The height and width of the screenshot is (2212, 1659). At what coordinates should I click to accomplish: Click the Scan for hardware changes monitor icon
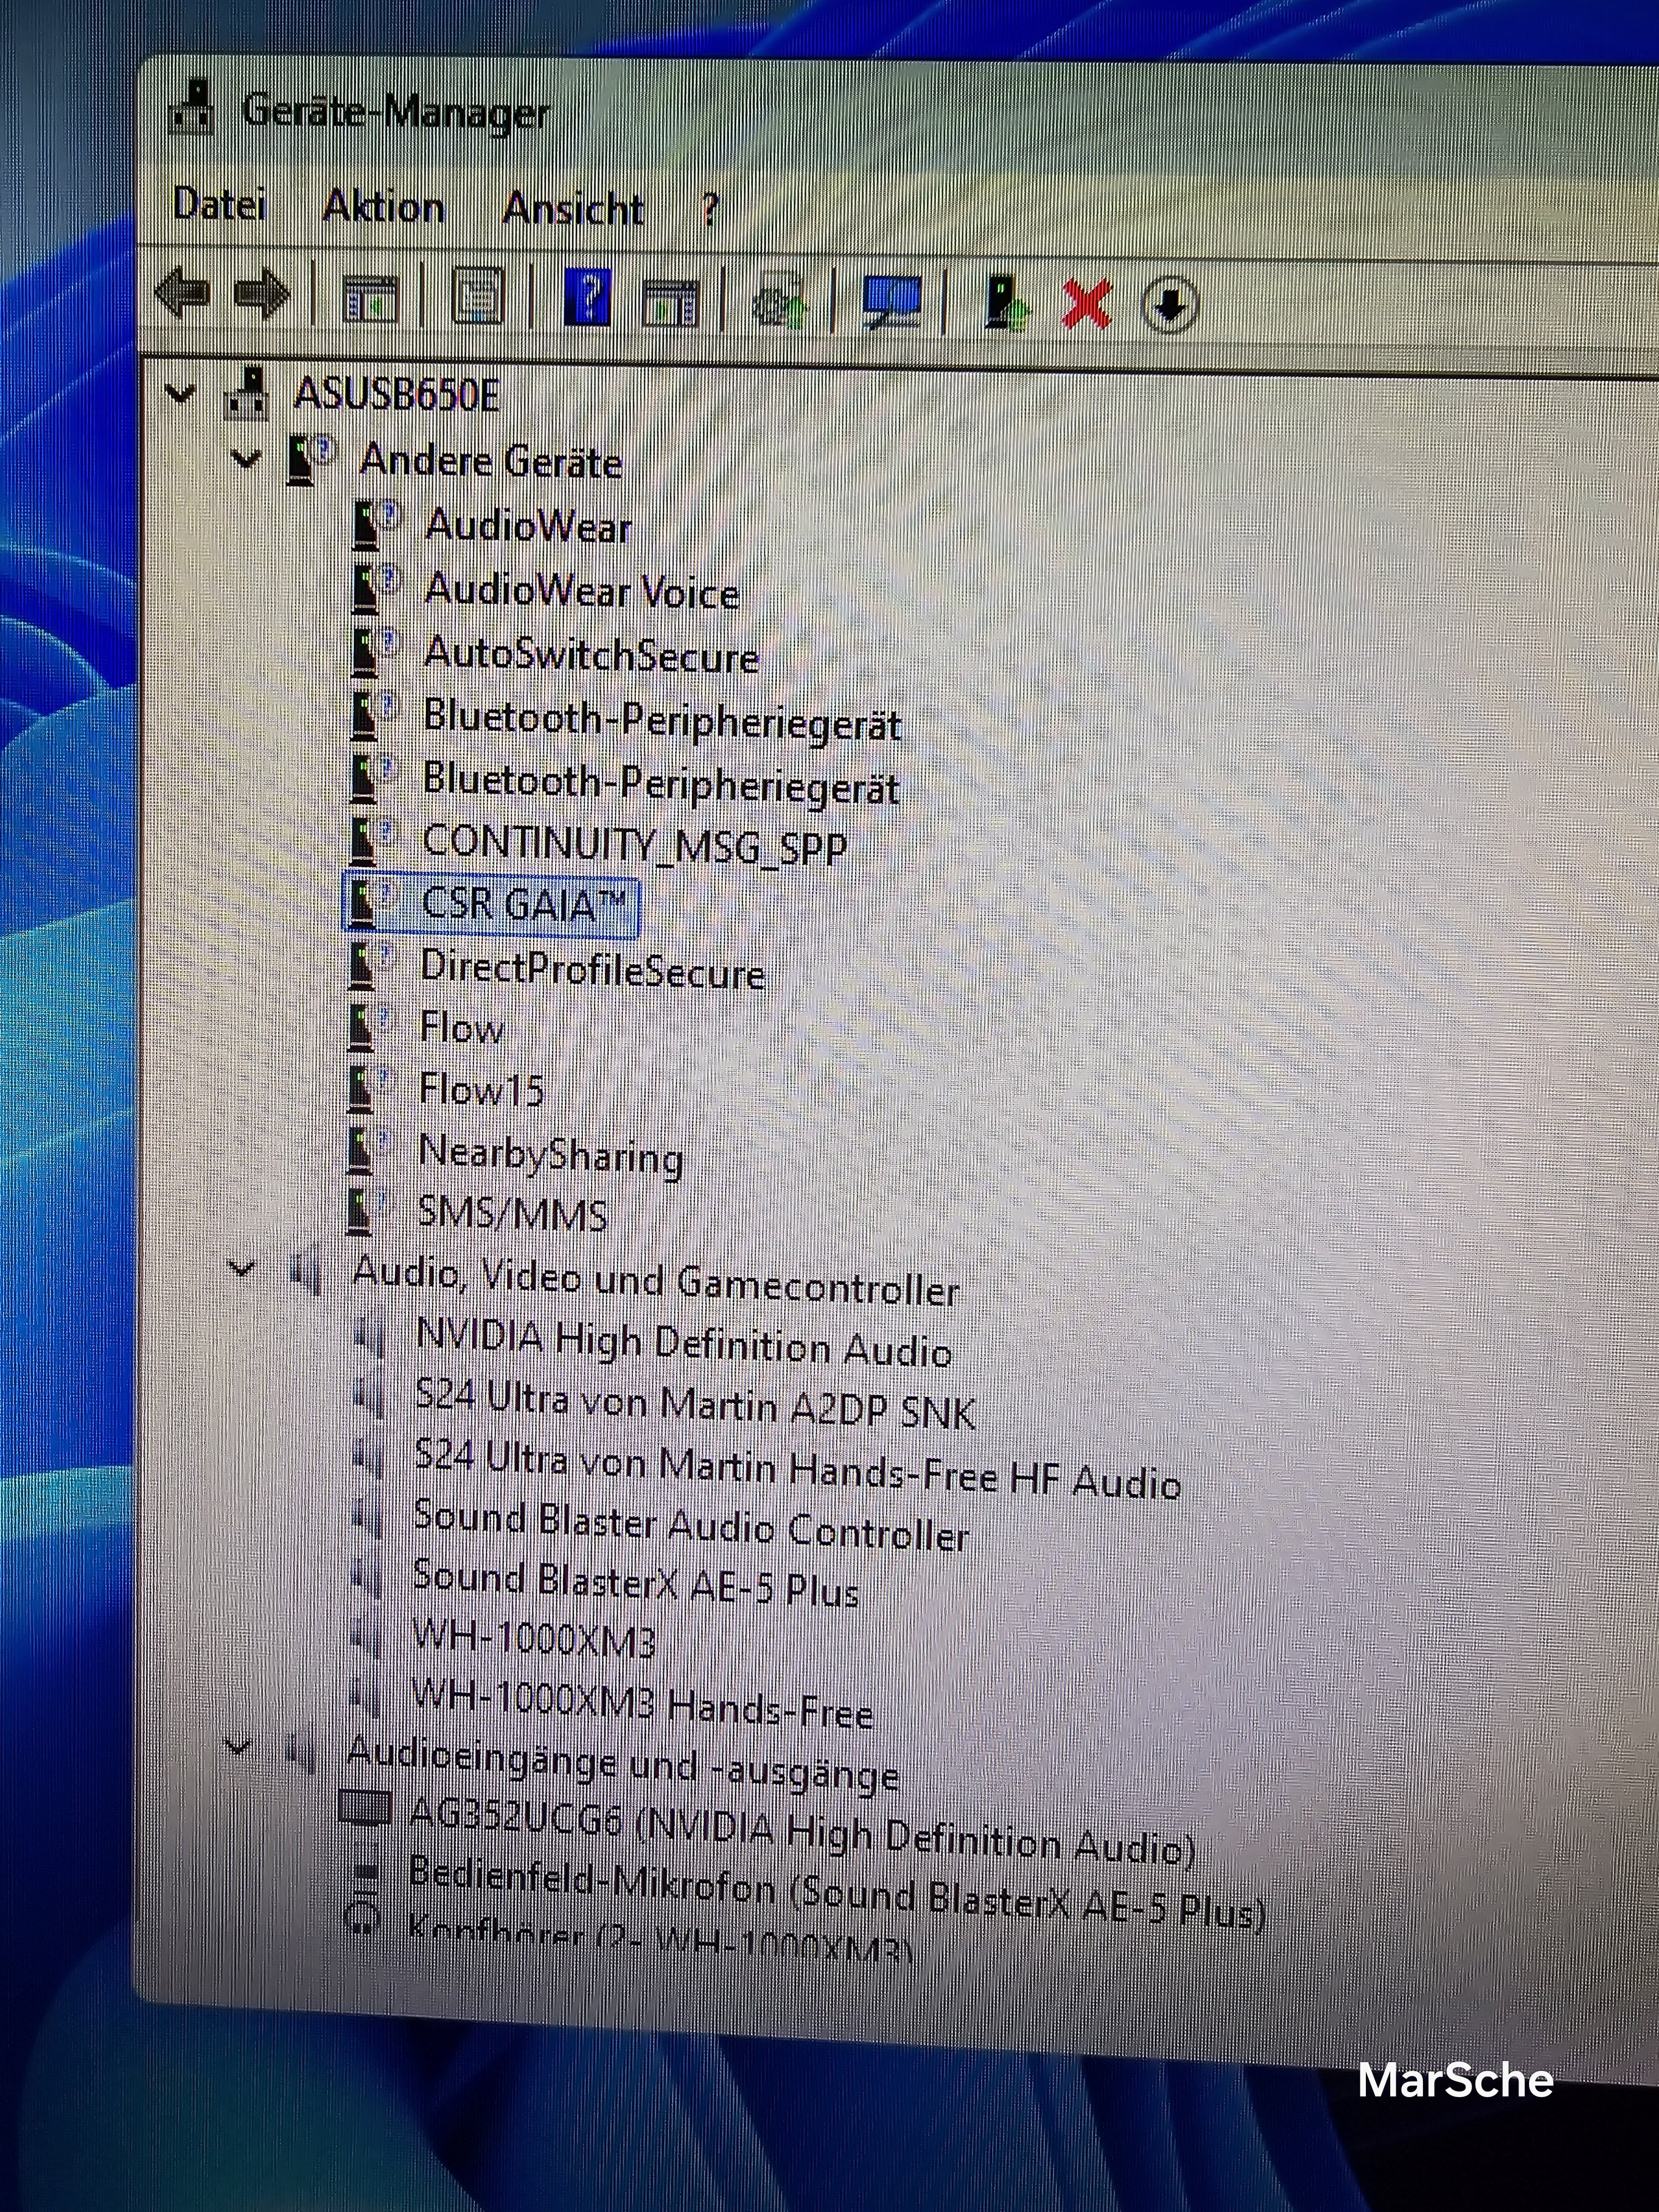click(891, 301)
